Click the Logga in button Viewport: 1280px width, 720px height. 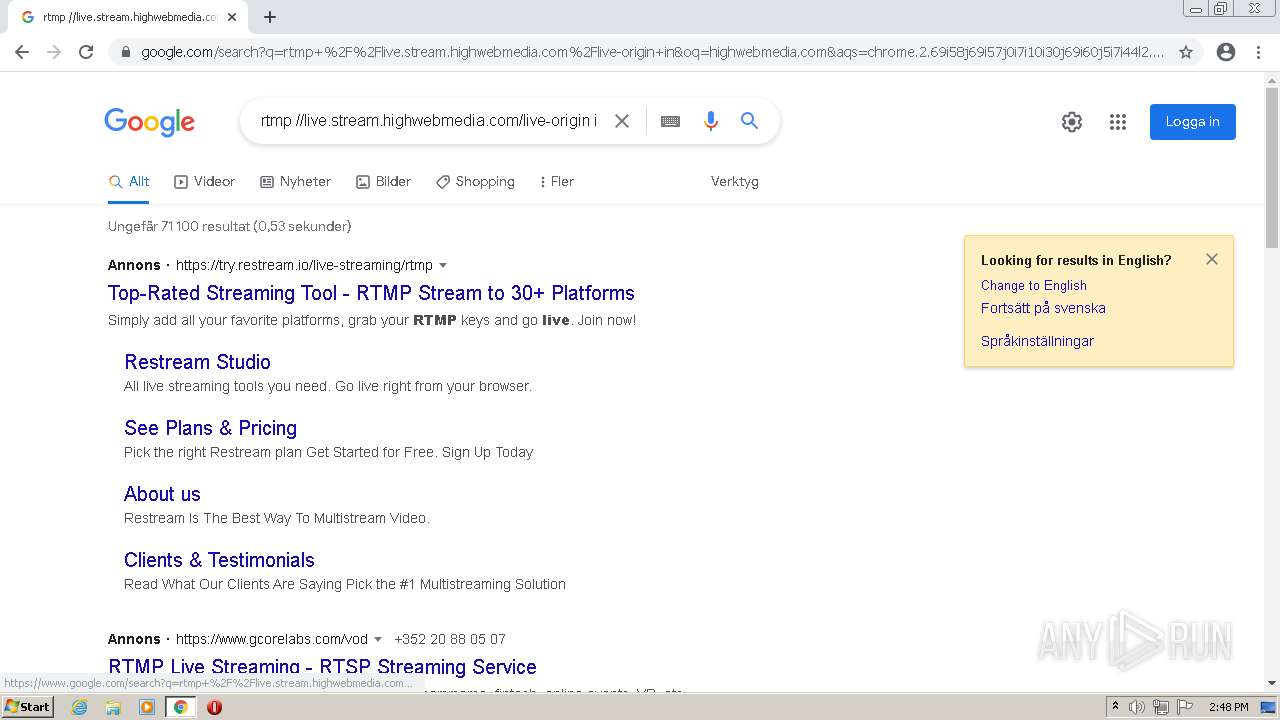click(1193, 122)
